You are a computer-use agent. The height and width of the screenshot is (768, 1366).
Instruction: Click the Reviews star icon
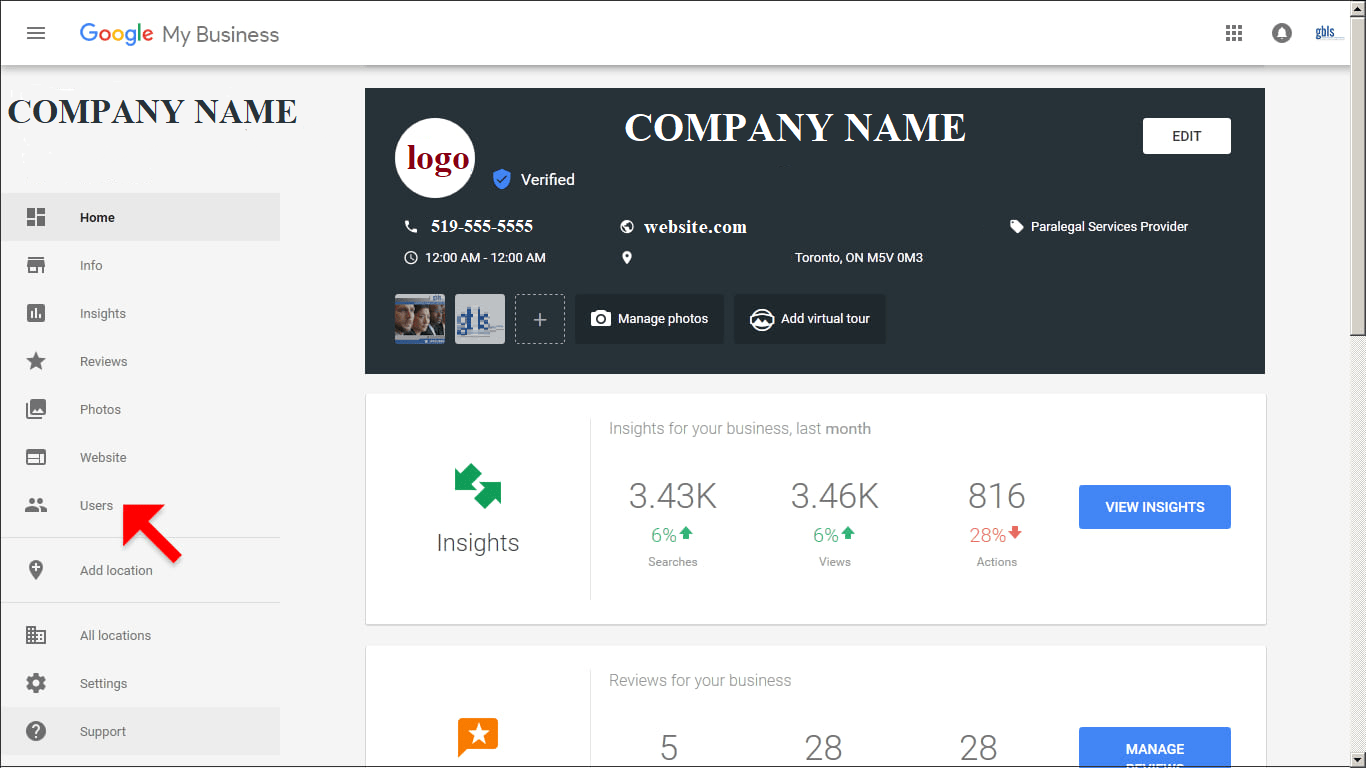tap(36, 361)
